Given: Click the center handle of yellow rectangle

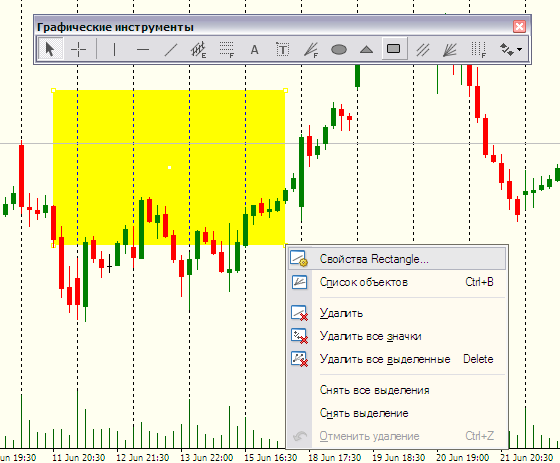Looking at the screenshot, I should pyautogui.click(x=169, y=167).
